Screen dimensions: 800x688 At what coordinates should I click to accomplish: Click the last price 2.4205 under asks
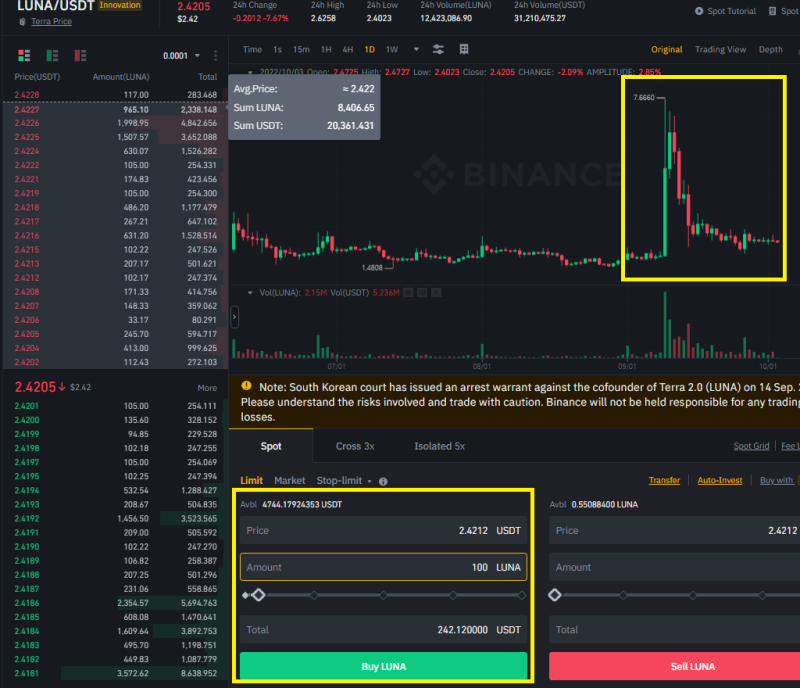[x=35, y=387]
